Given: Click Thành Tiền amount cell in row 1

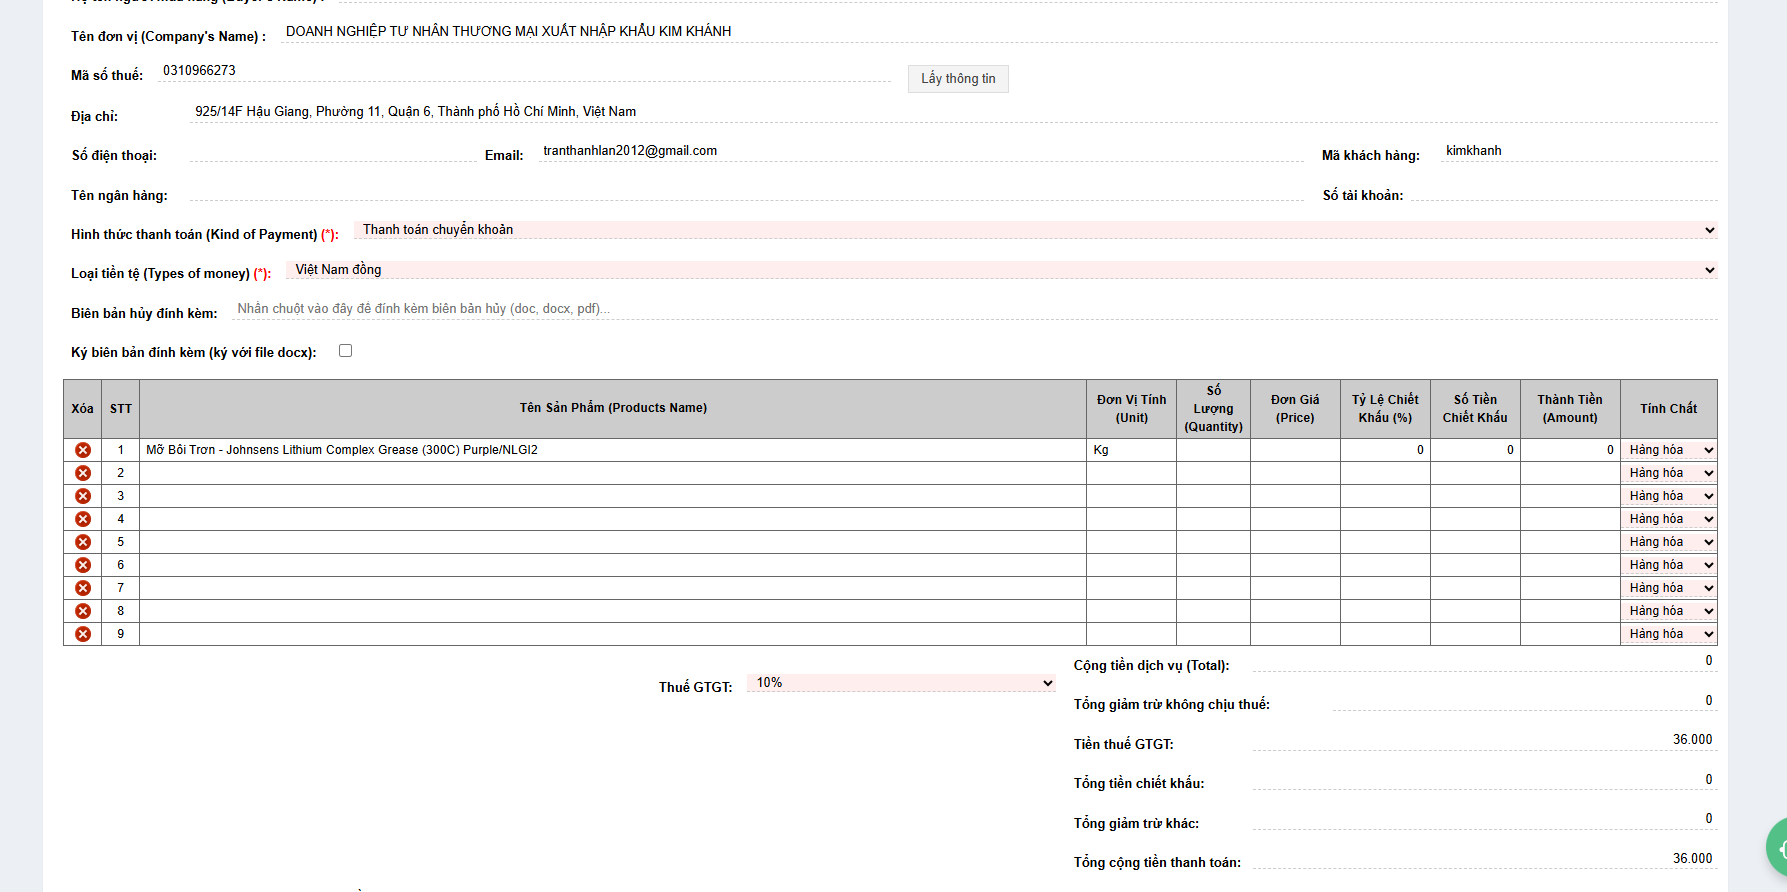Looking at the screenshot, I should point(1570,450).
